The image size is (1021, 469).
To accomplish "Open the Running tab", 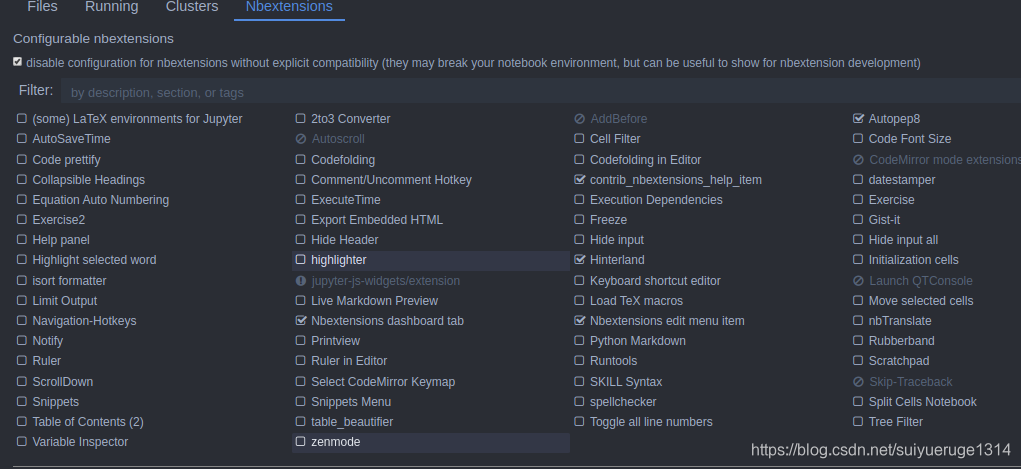I will point(111,7).
